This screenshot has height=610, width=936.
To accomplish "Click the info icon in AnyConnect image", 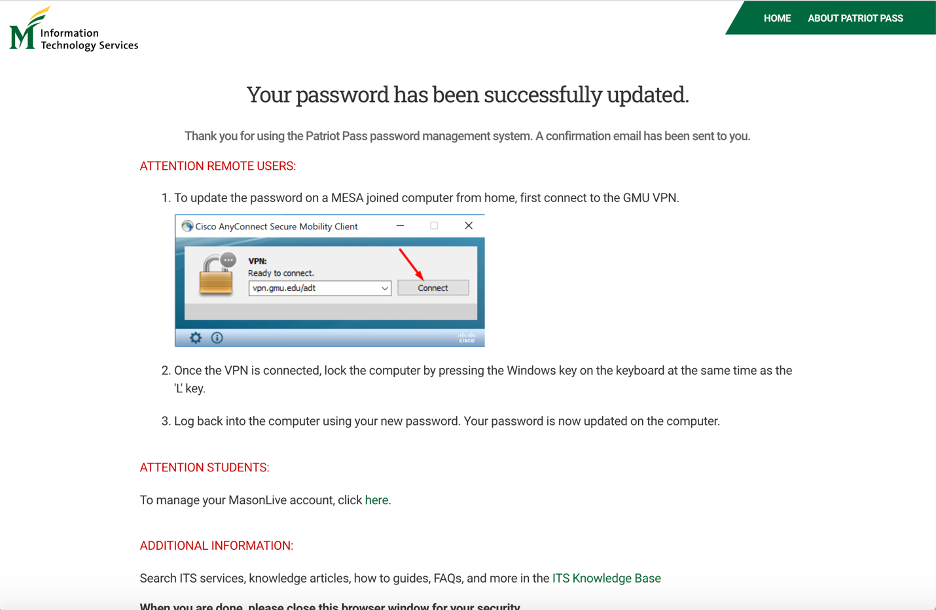I will pyautogui.click(x=216, y=338).
